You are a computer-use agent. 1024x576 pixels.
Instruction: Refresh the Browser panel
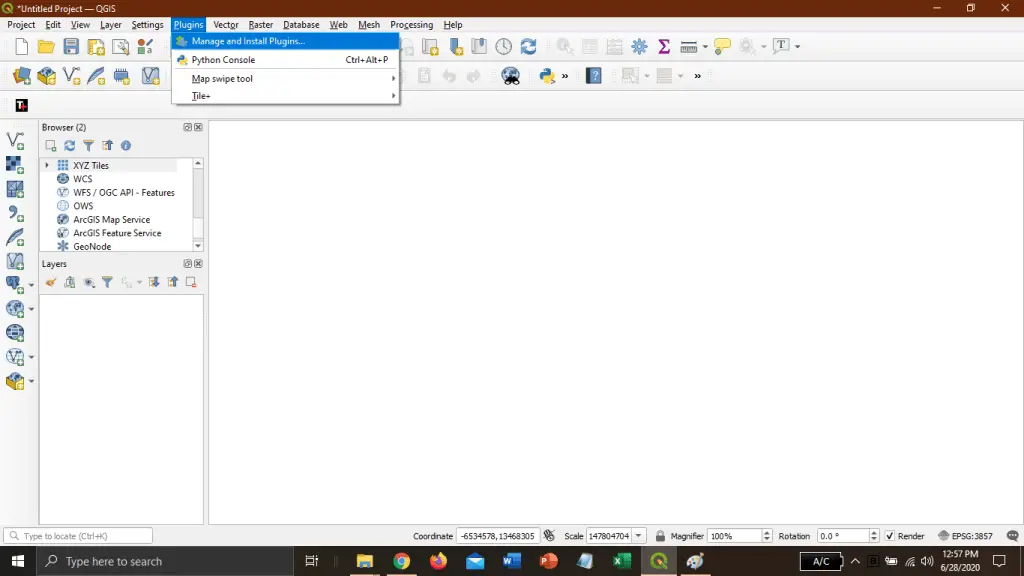click(x=69, y=146)
